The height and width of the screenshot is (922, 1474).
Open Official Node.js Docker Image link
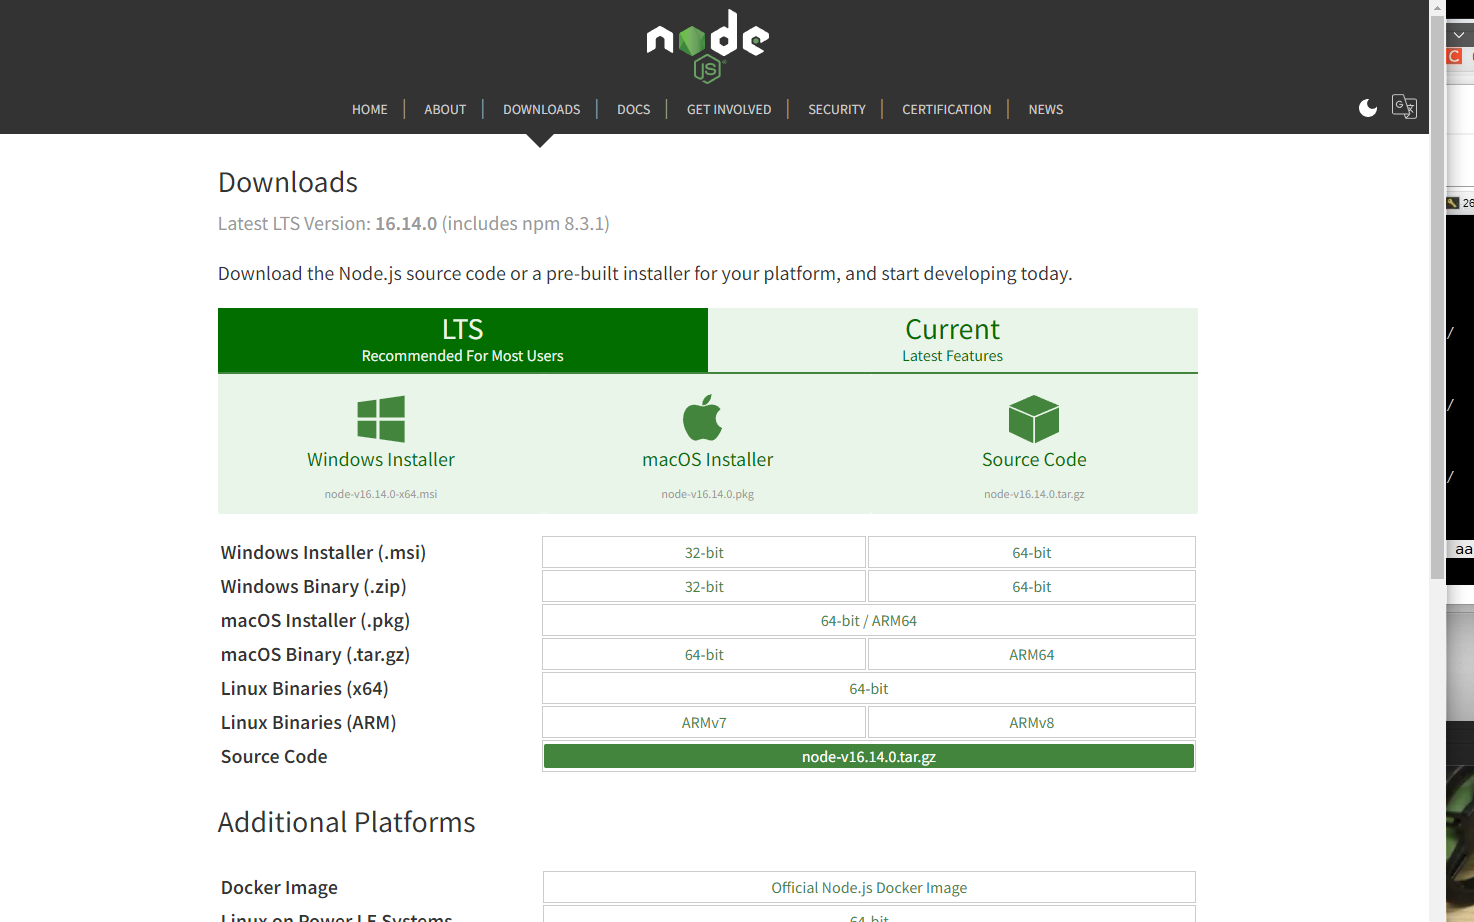pyautogui.click(x=869, y=887)
